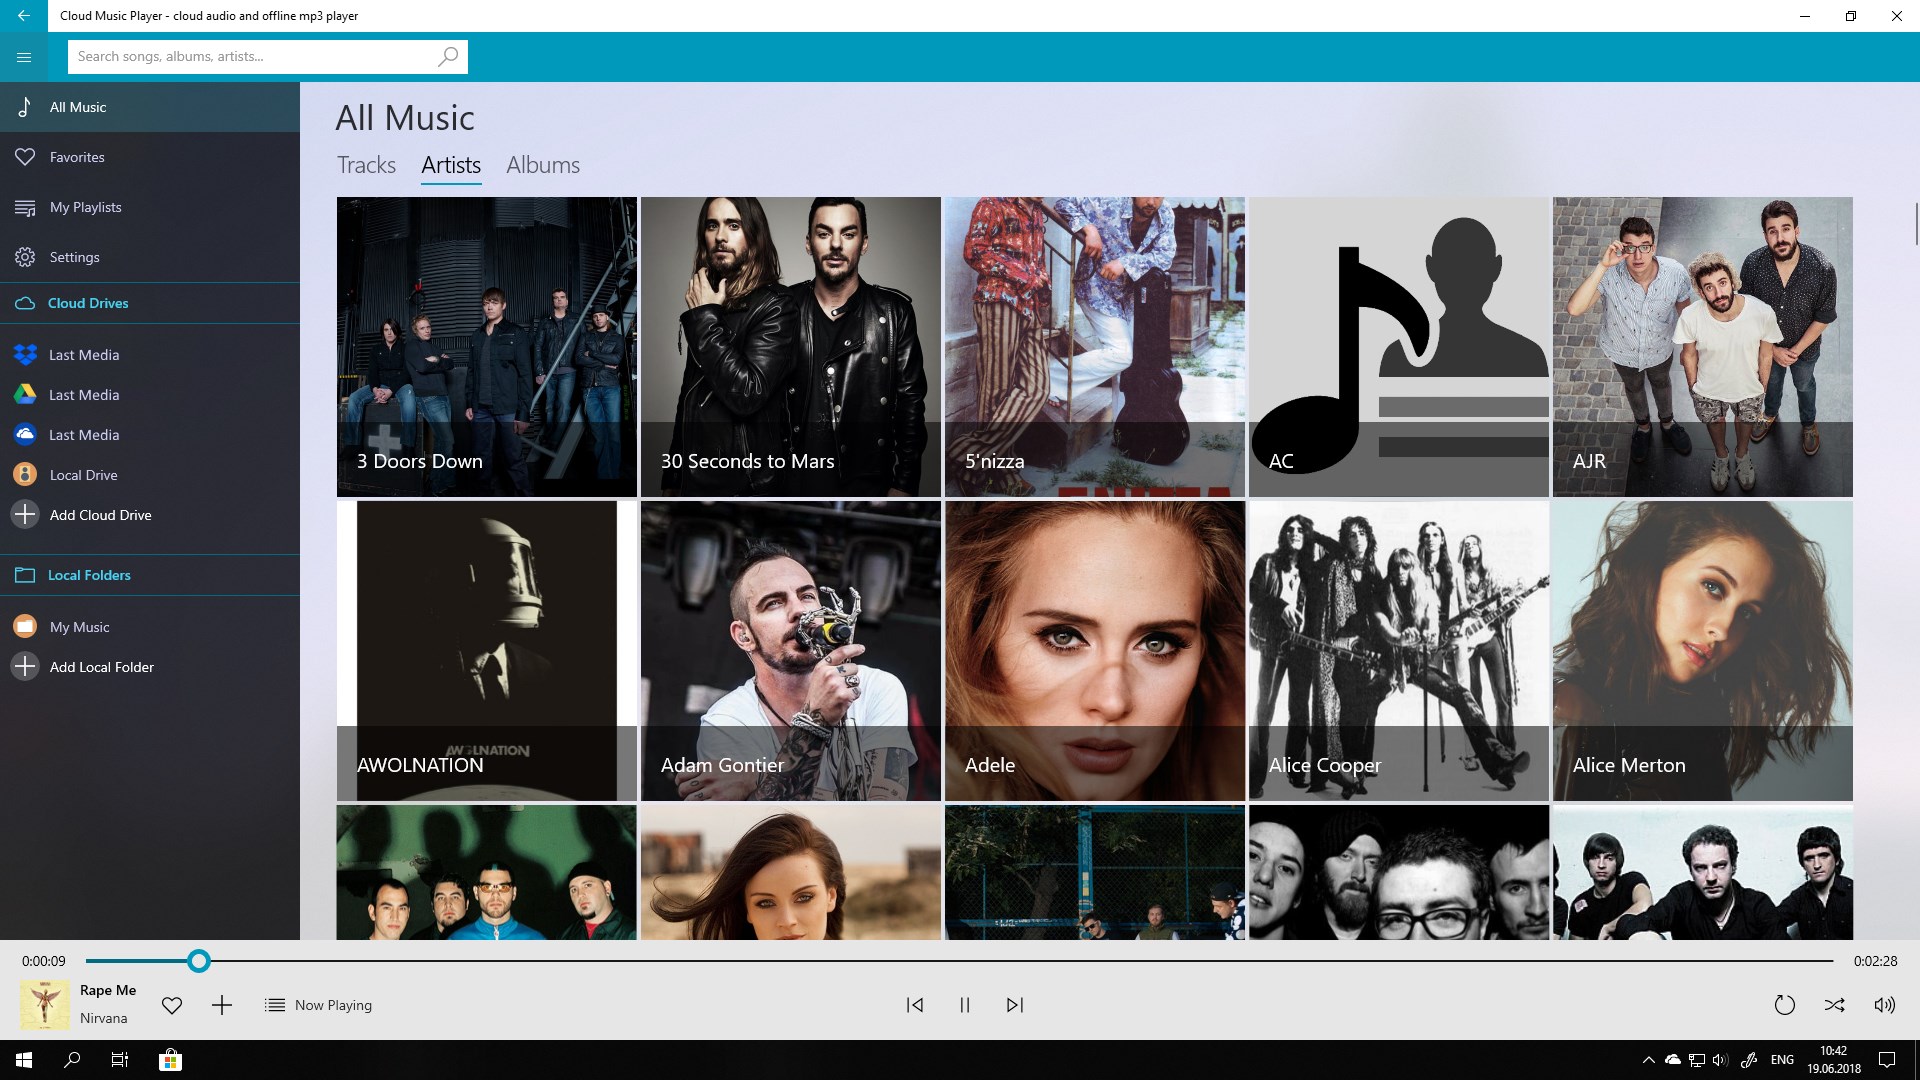Pause the current song
Screen dimensions: 1920x1080
(965, 1005)
